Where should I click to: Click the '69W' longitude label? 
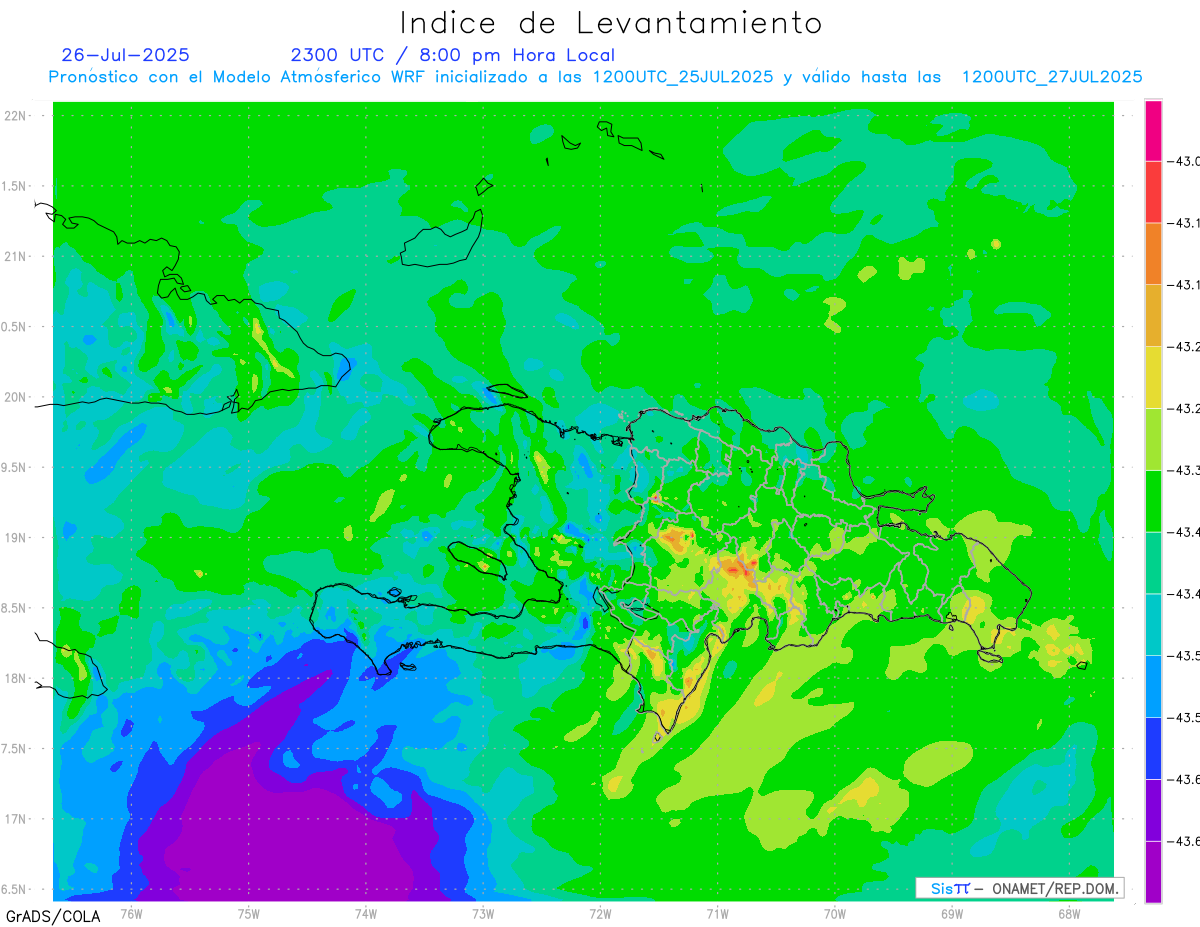[x=952, y=913]
